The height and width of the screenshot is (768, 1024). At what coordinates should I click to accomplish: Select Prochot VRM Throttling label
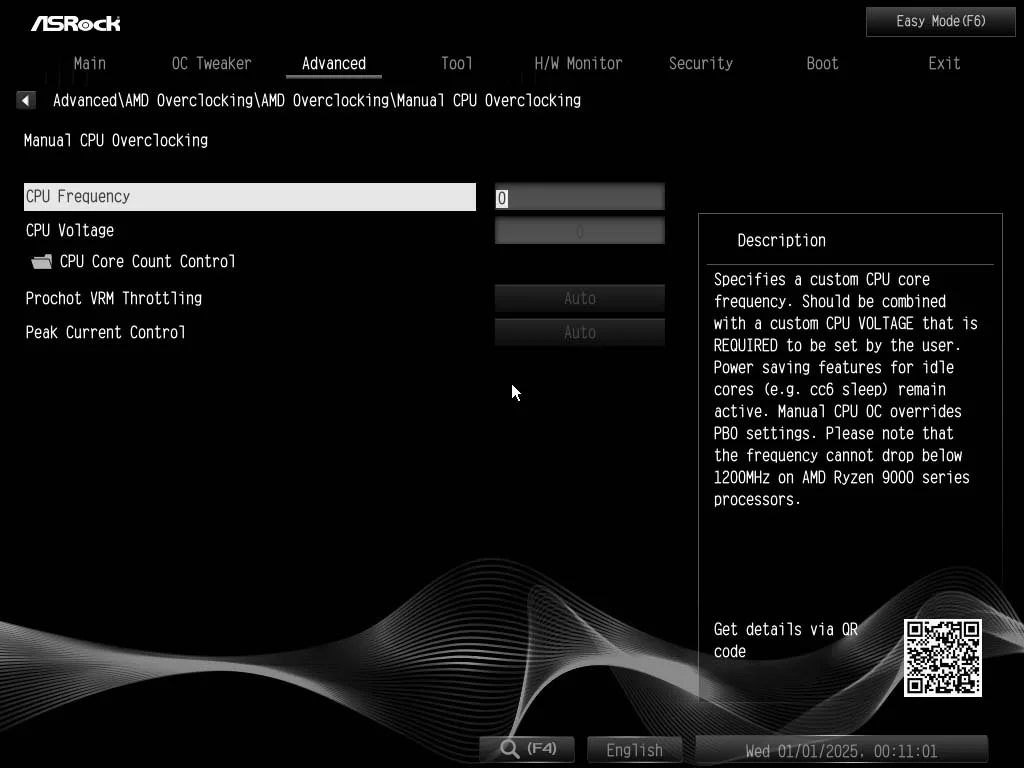pos(114,298)
